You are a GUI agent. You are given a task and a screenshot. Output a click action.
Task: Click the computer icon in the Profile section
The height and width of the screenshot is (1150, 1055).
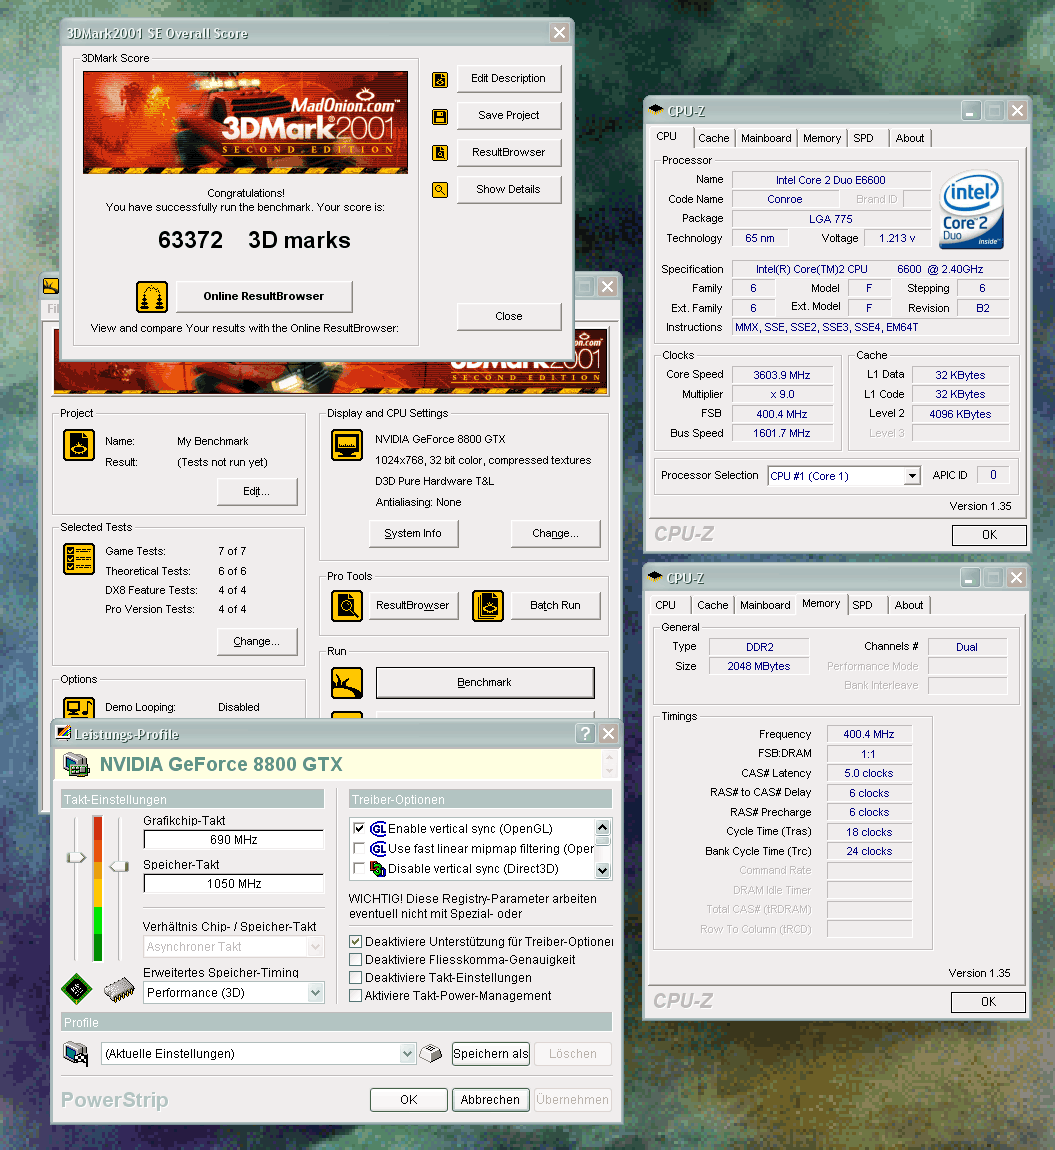(76, 1054)
